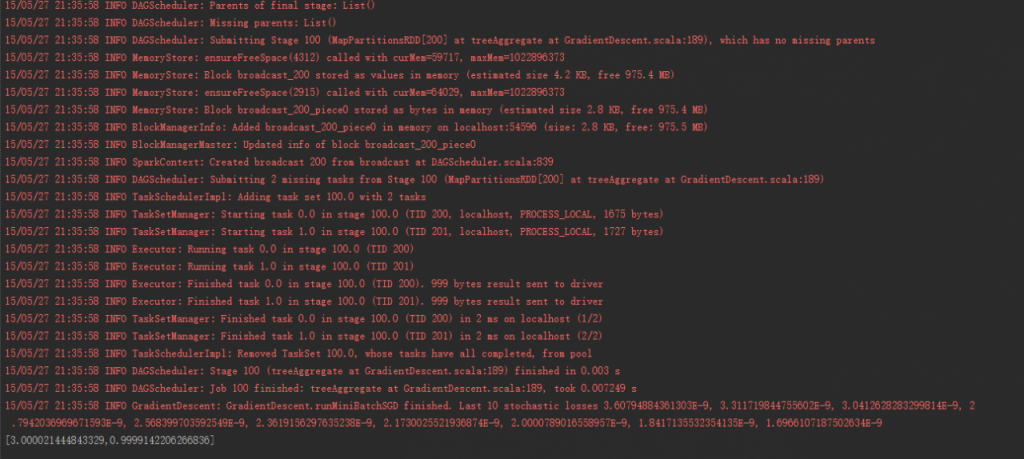Click 'Starting task 0.0' line with TID 200

(x=334, y=214)
